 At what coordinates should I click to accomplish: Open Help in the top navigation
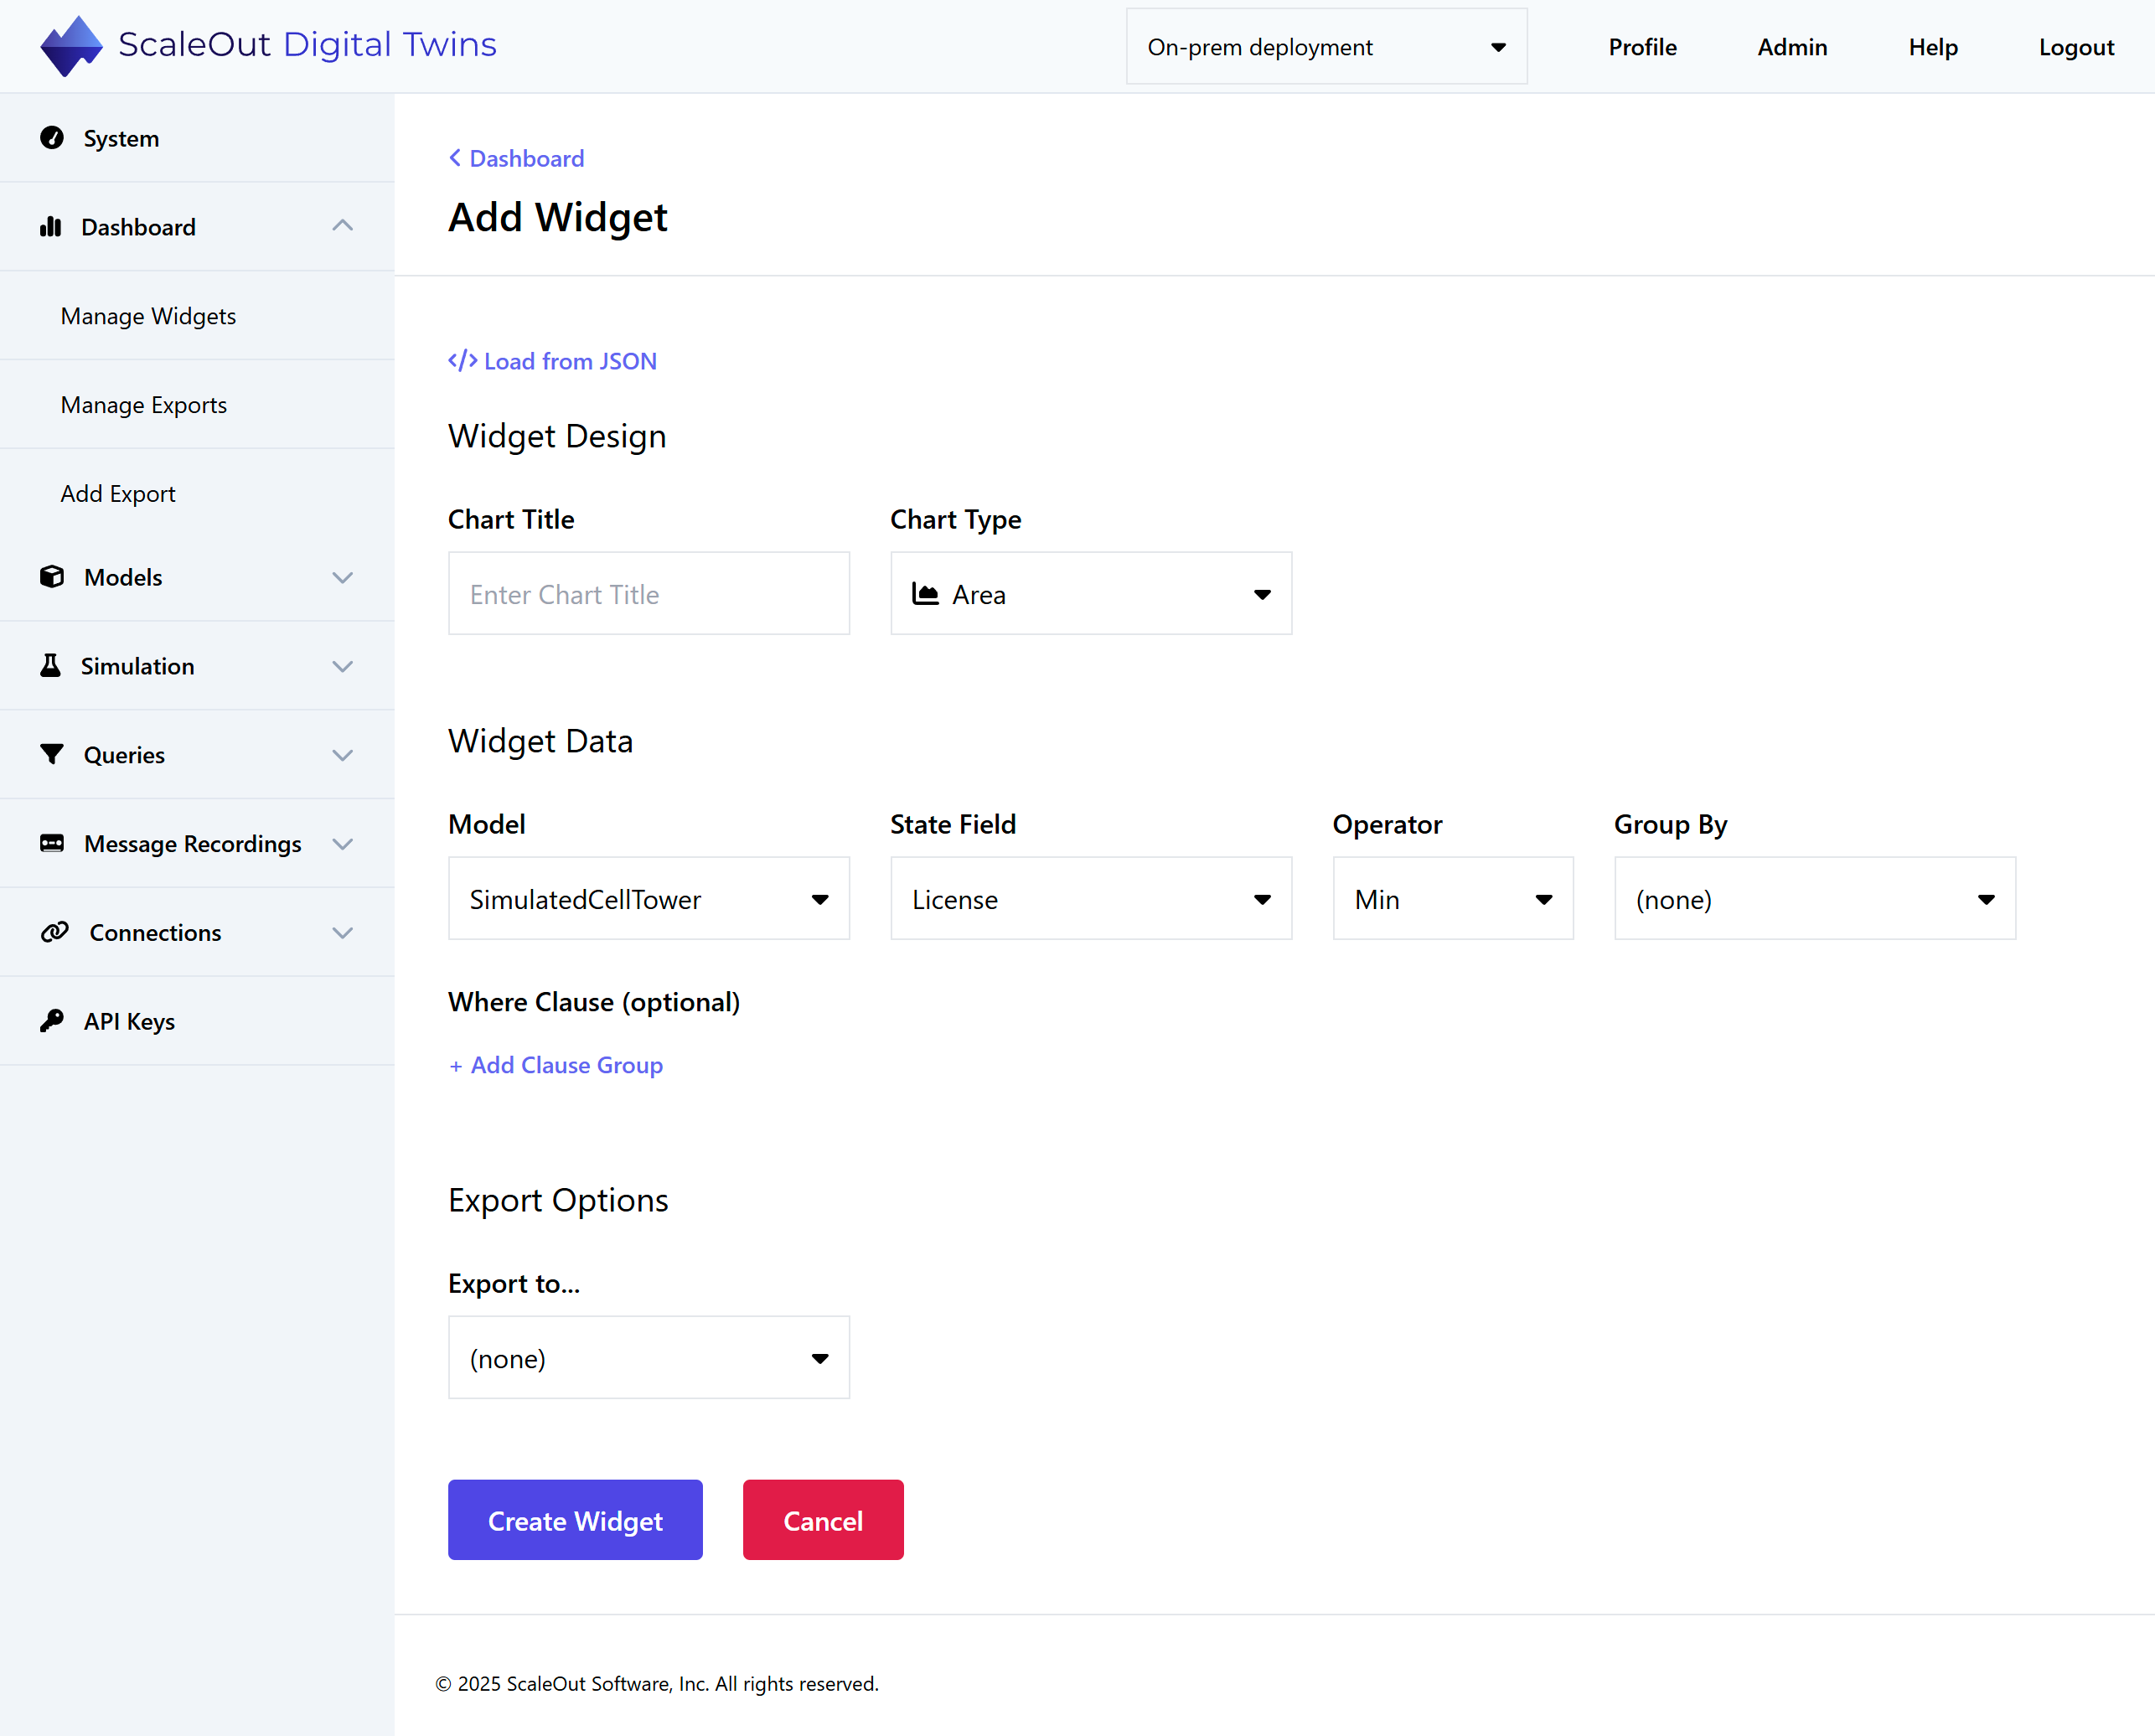click(x=1932, y=47)
